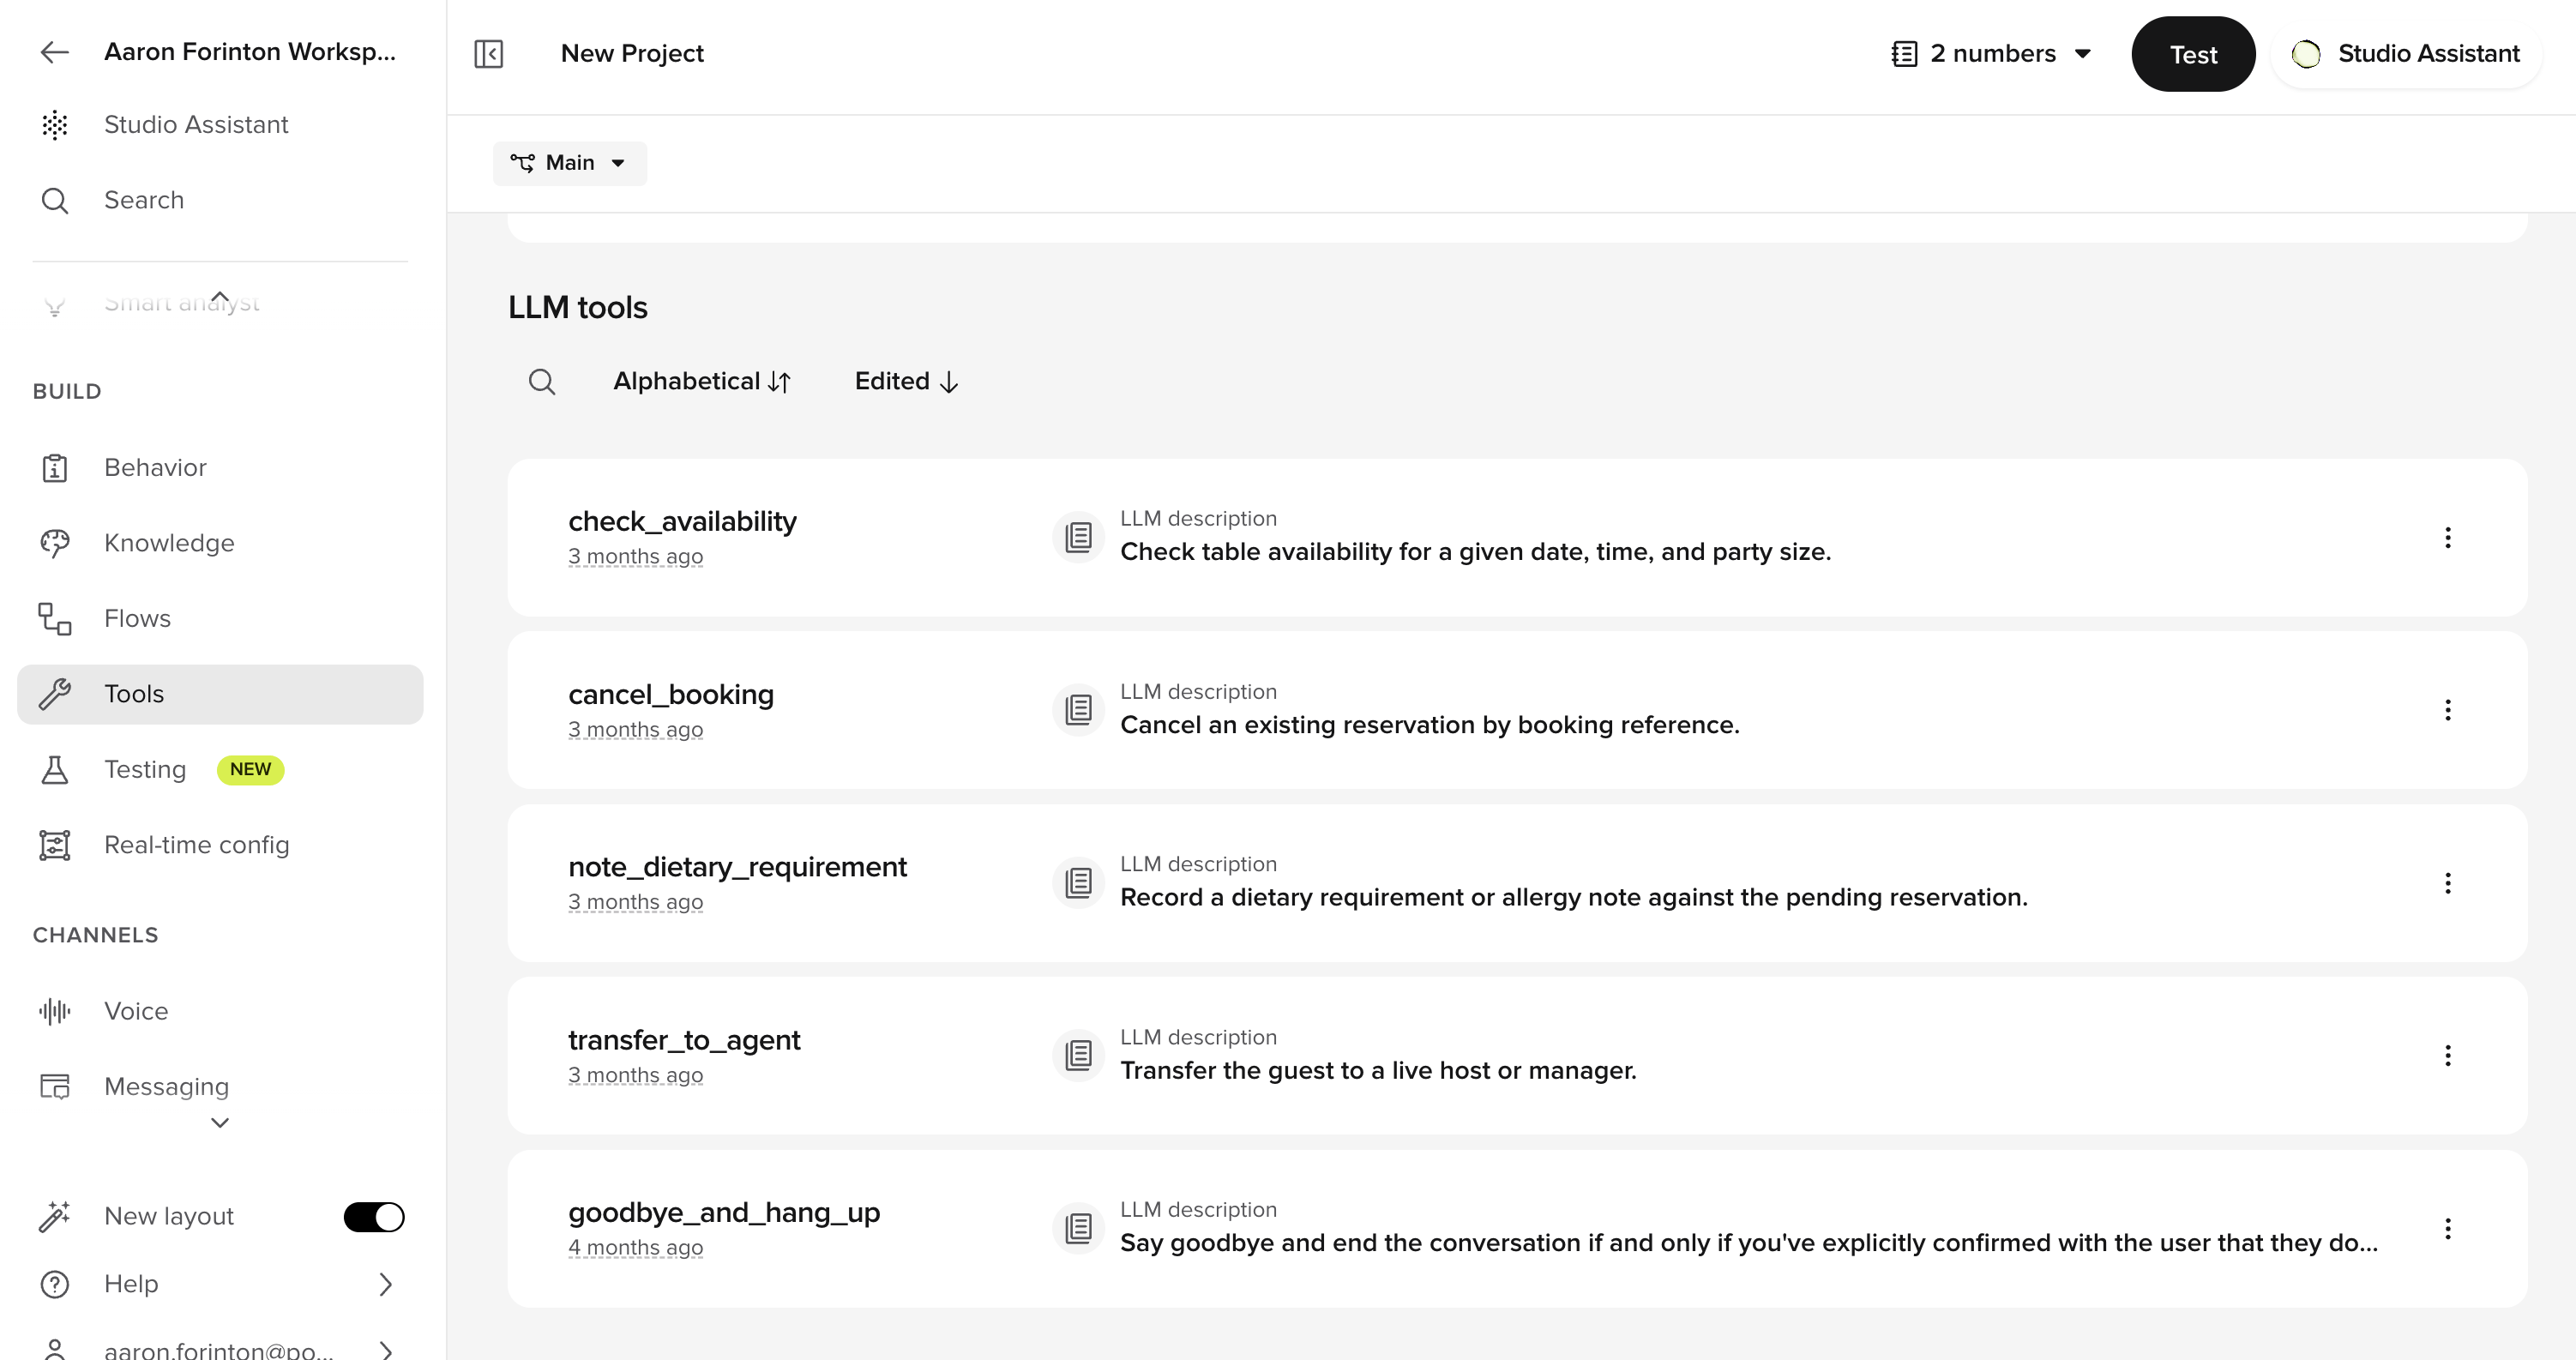
Task: Open the Main branch dropdown
Action: (570, 163)
